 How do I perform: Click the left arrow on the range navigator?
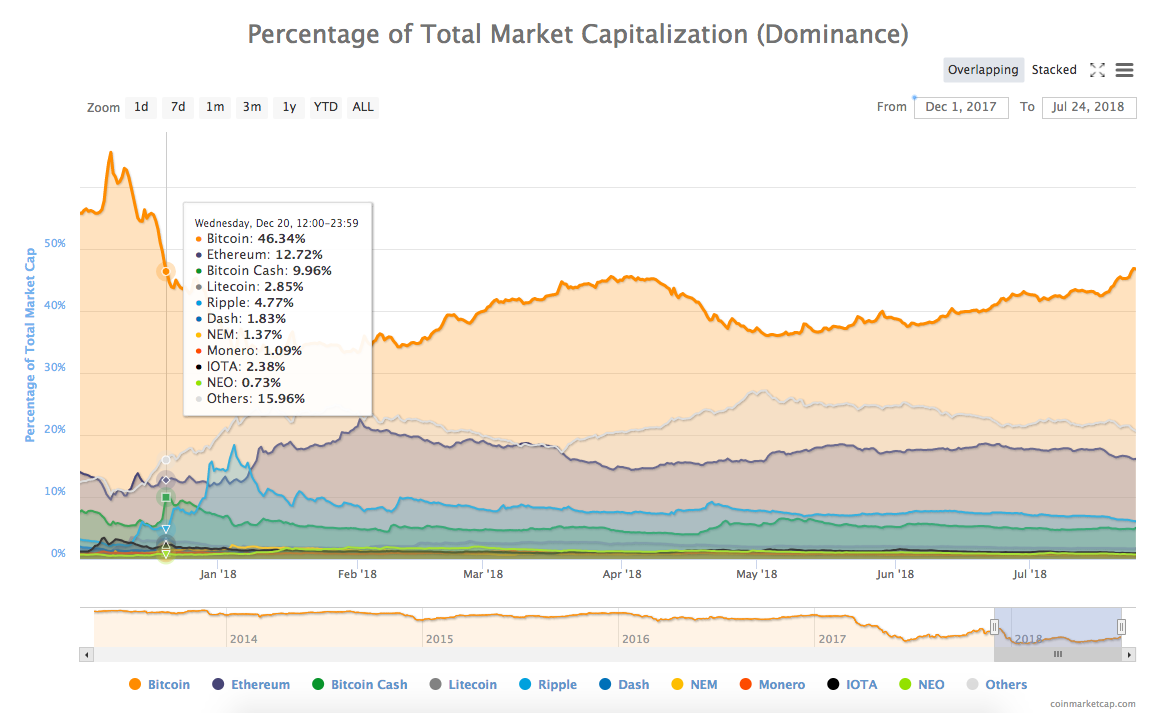click(86, 654)
